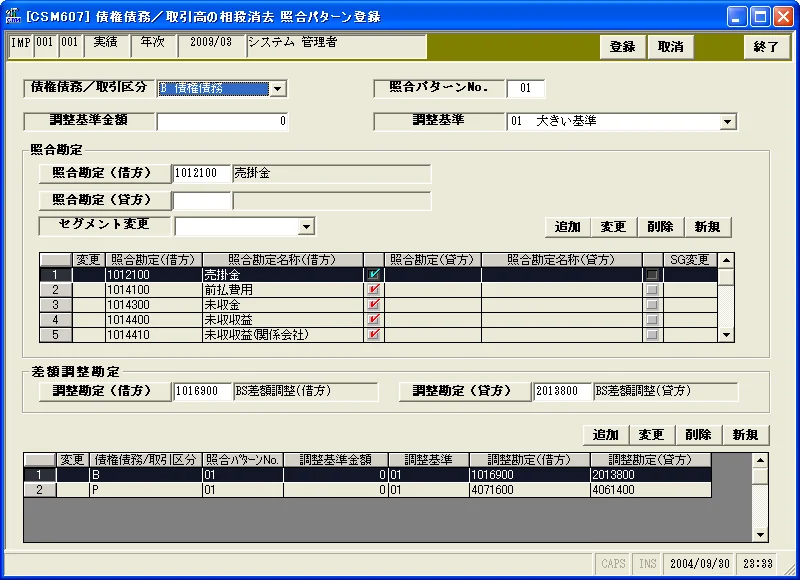Screen dimensions: 800x580
Task: Click 削除 button above bottom grid
Action: [x=698, y=435]
